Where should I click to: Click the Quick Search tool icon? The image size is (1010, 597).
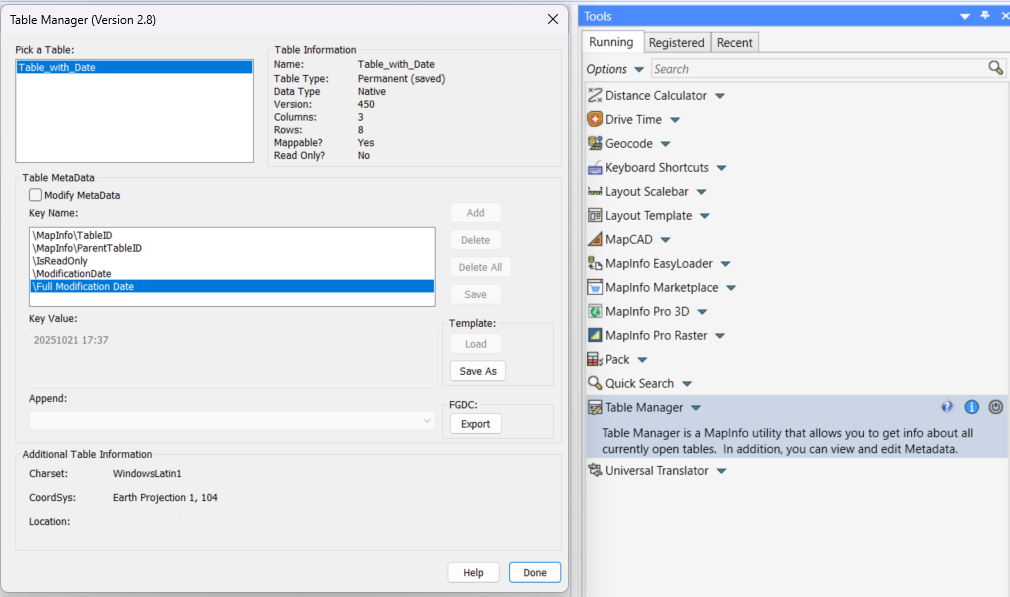pos(595,383)
